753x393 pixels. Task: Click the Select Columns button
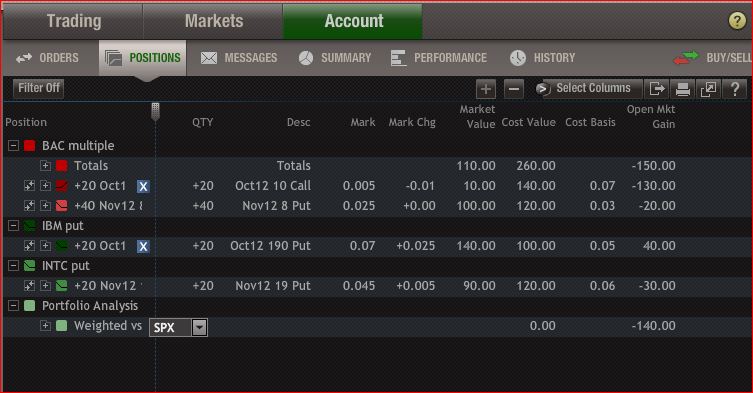[588, 88]
